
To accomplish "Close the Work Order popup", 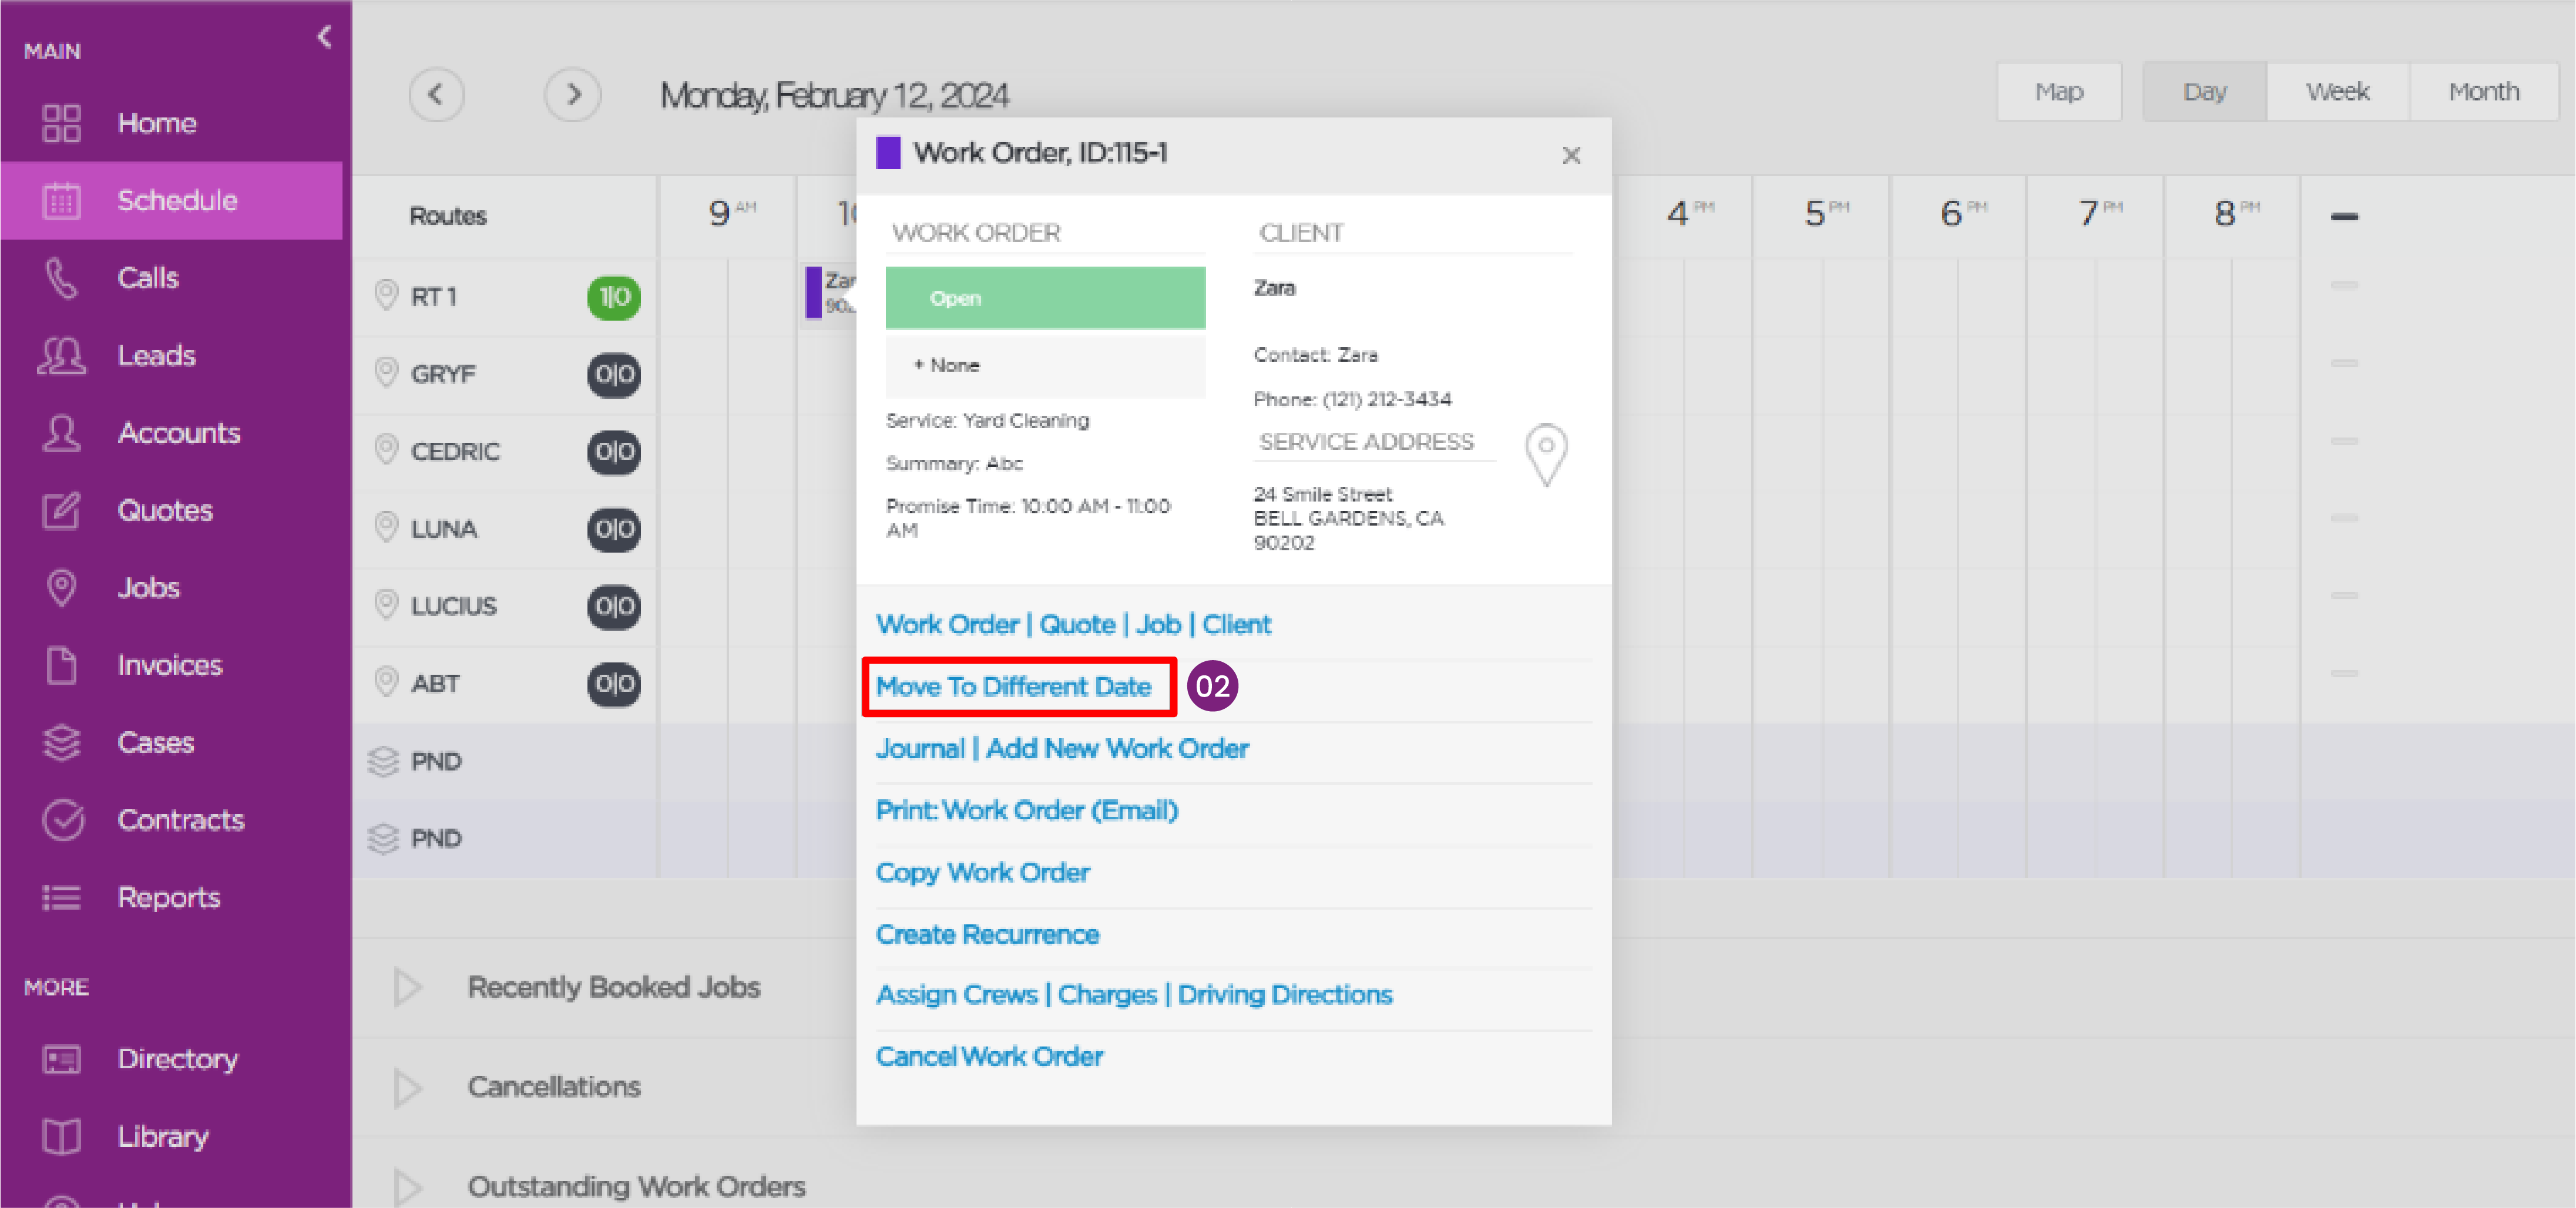I will tap(1571, 155).
